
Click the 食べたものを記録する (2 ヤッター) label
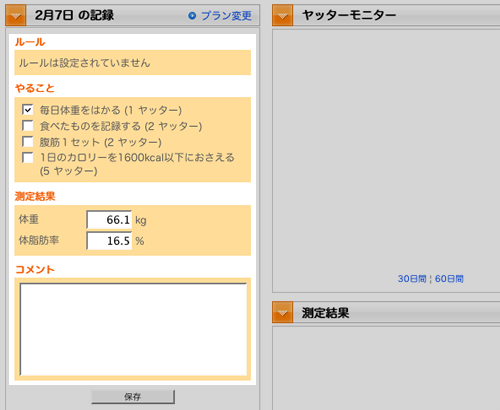[121, 126]
